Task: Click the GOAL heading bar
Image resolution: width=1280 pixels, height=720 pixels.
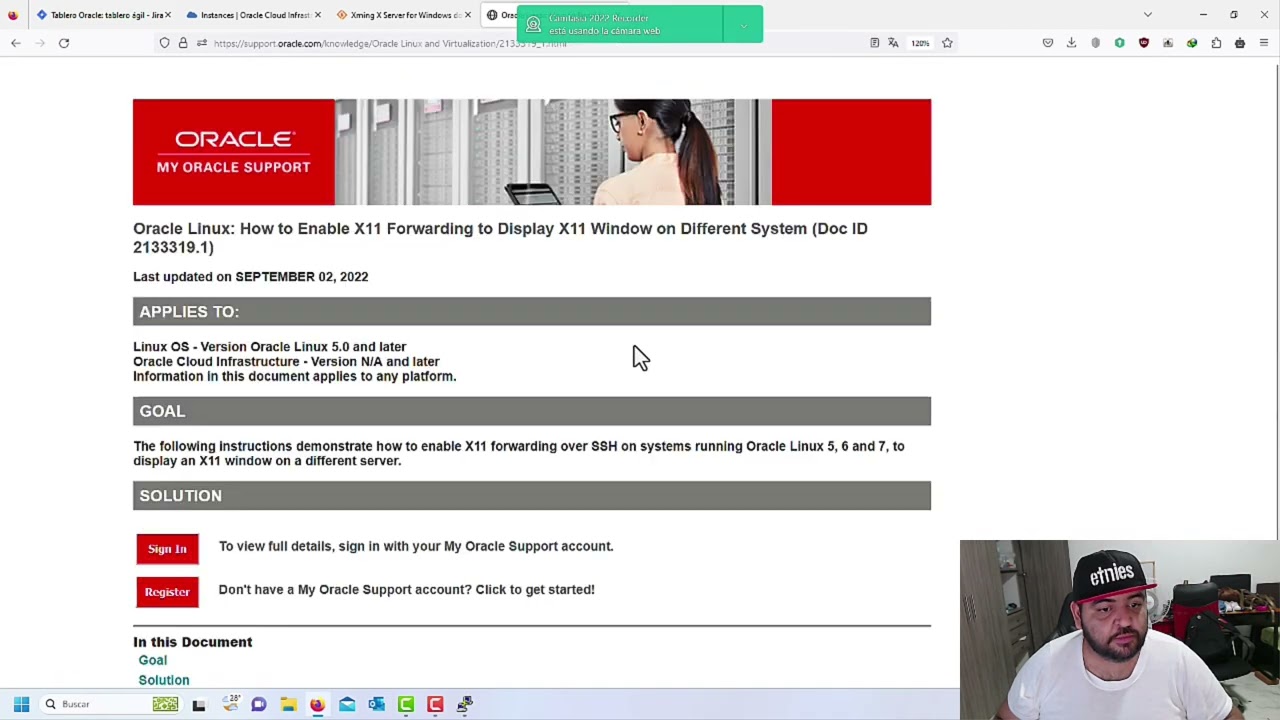Action: point(532,411)
